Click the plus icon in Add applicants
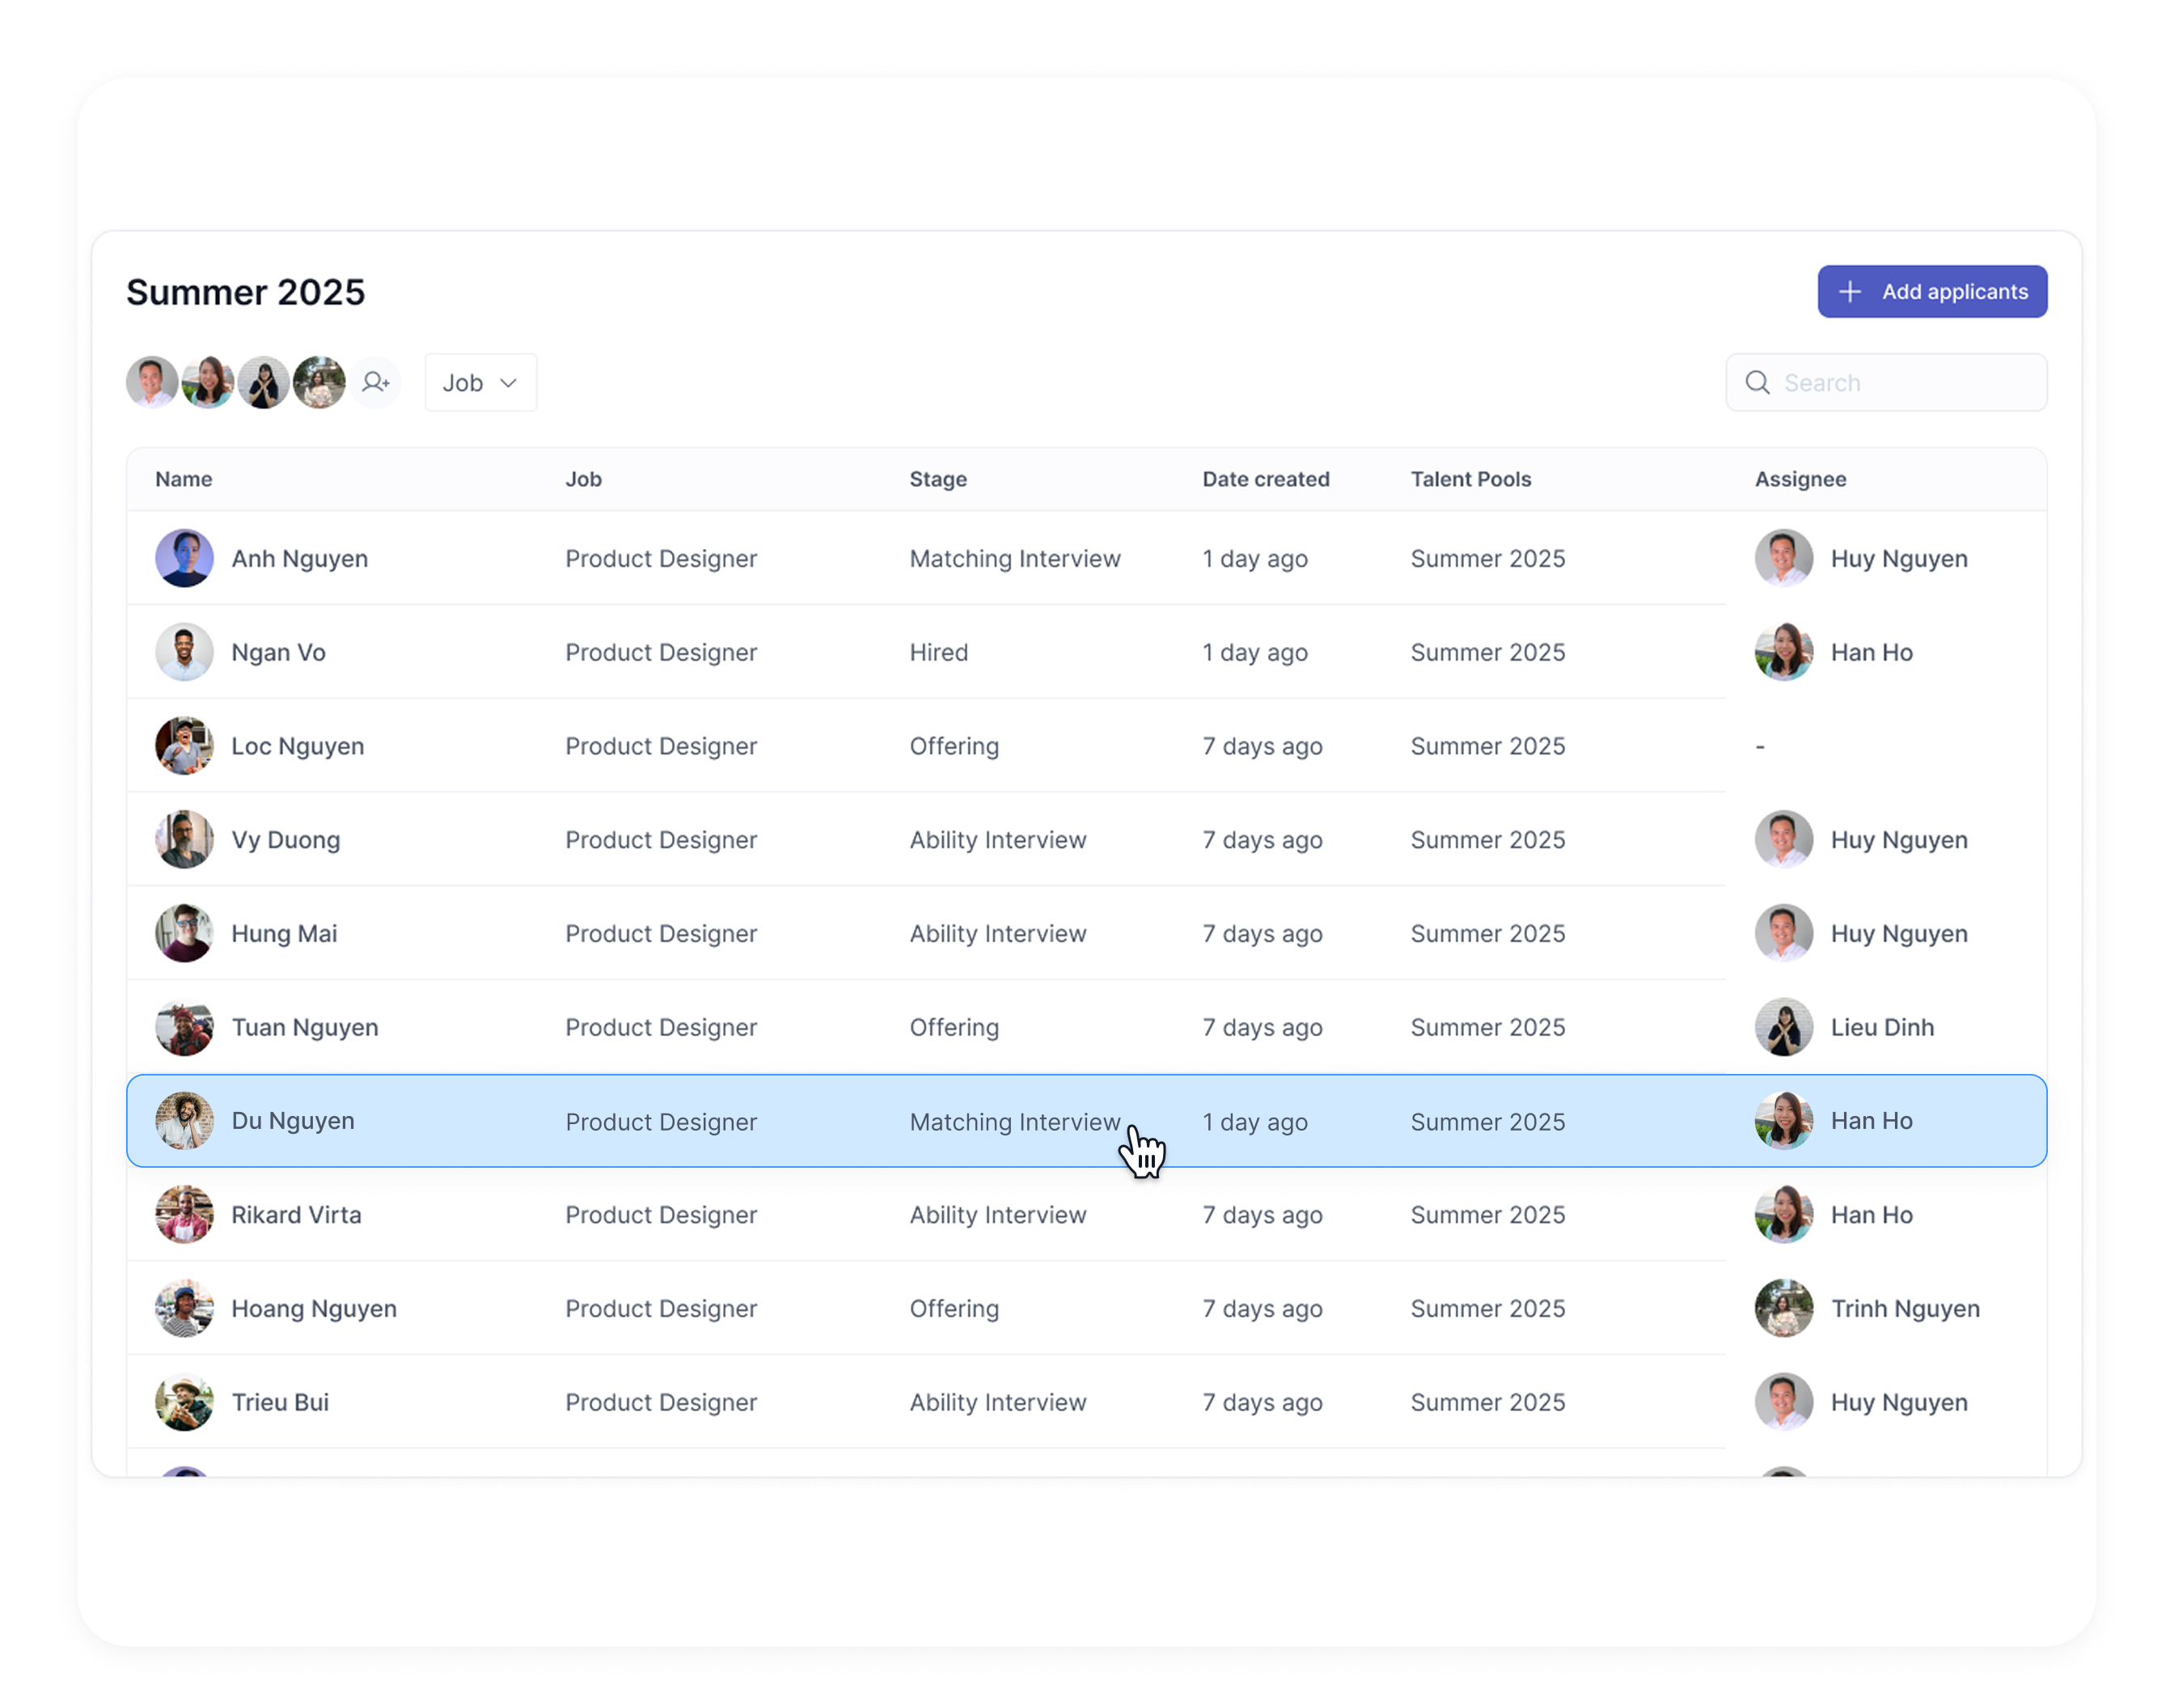This screenshot has height=1708, width=2174. [1850, 292]
